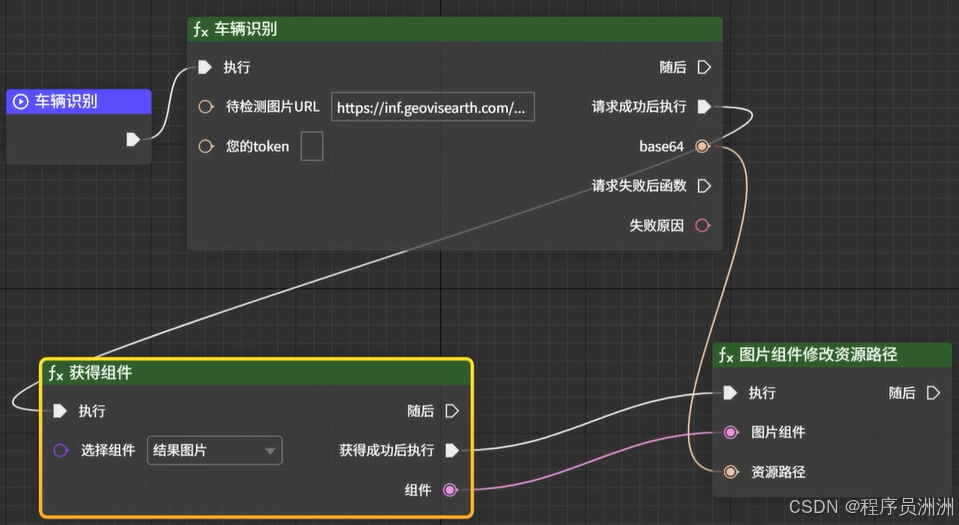Select the blue 车辆识别 event node header

[x=79, y=102]
